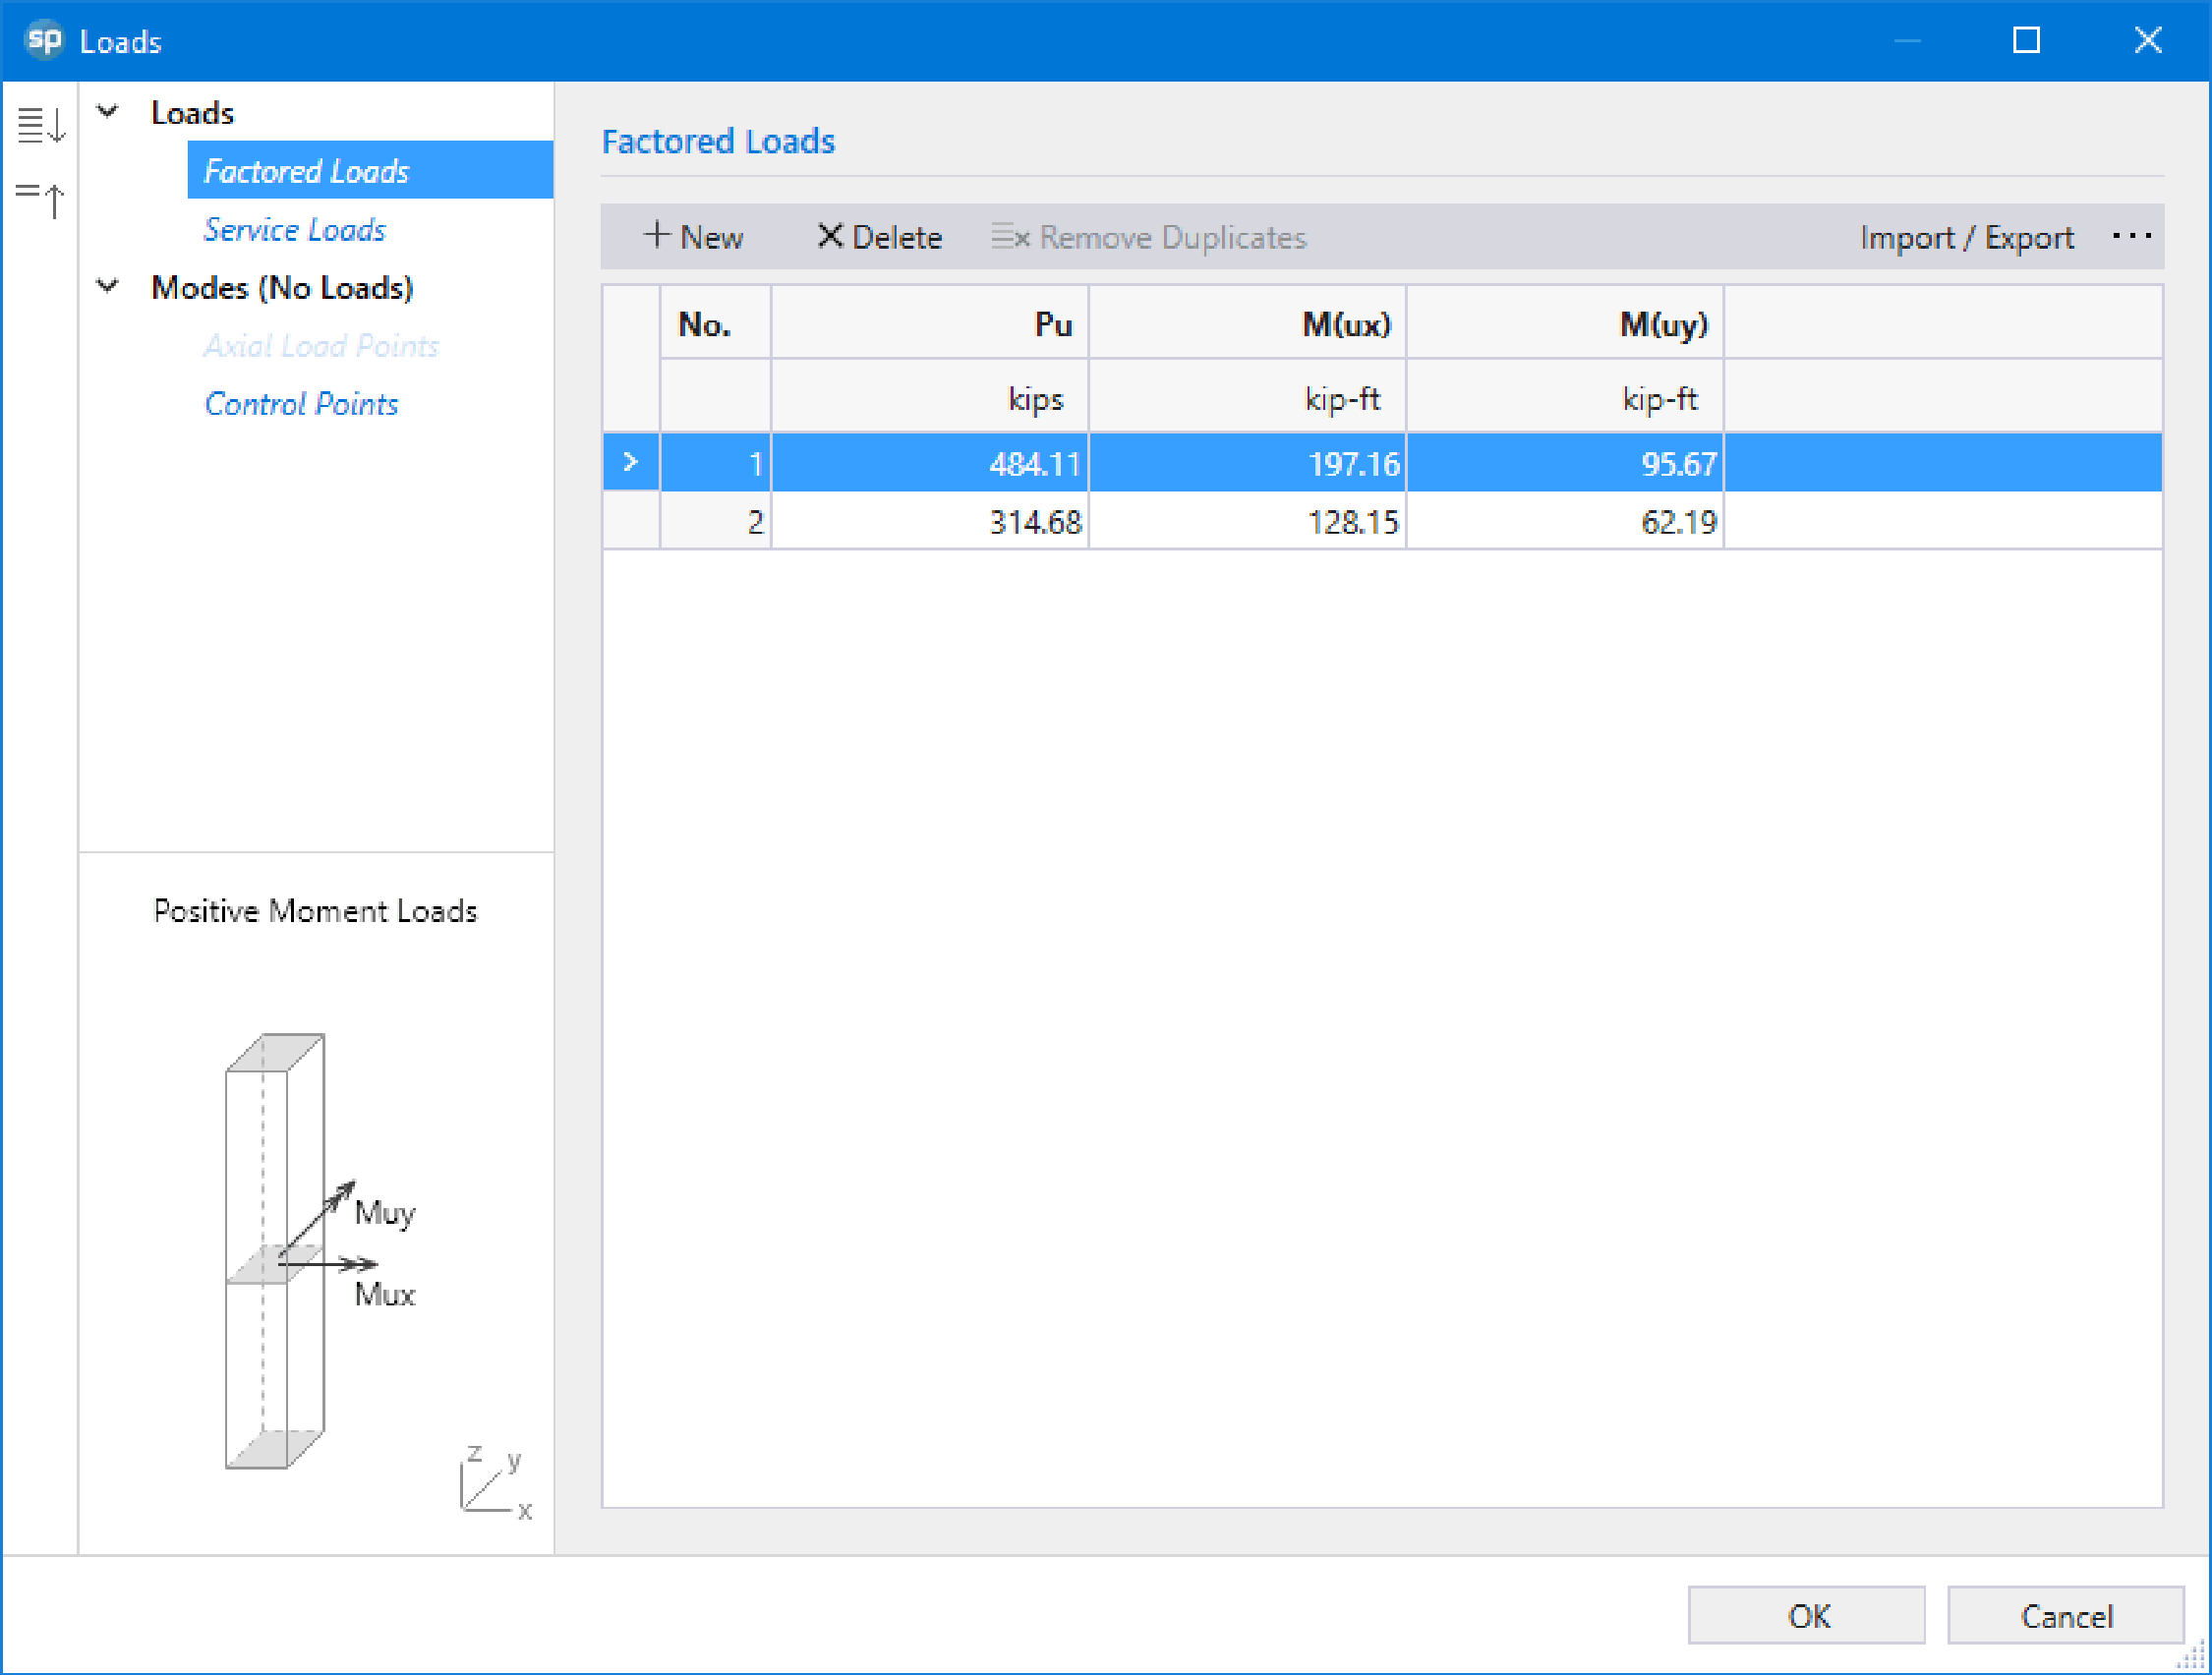Viewport: 2212px width, 1675px height.
Task: Select Service Loads in the tree
Action: coord(294,229)
